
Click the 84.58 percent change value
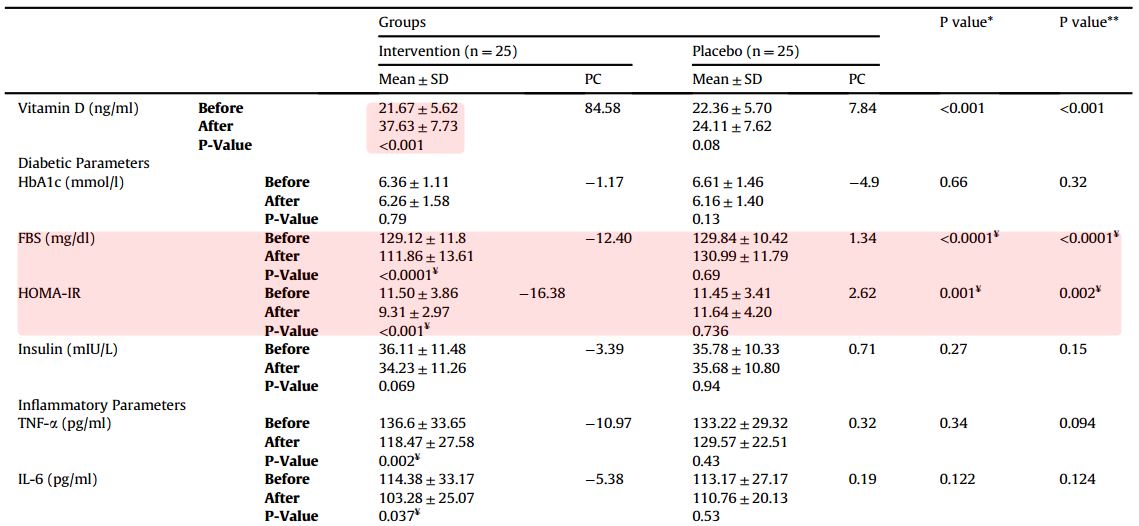pyautogui.click(x=602, y=108)
